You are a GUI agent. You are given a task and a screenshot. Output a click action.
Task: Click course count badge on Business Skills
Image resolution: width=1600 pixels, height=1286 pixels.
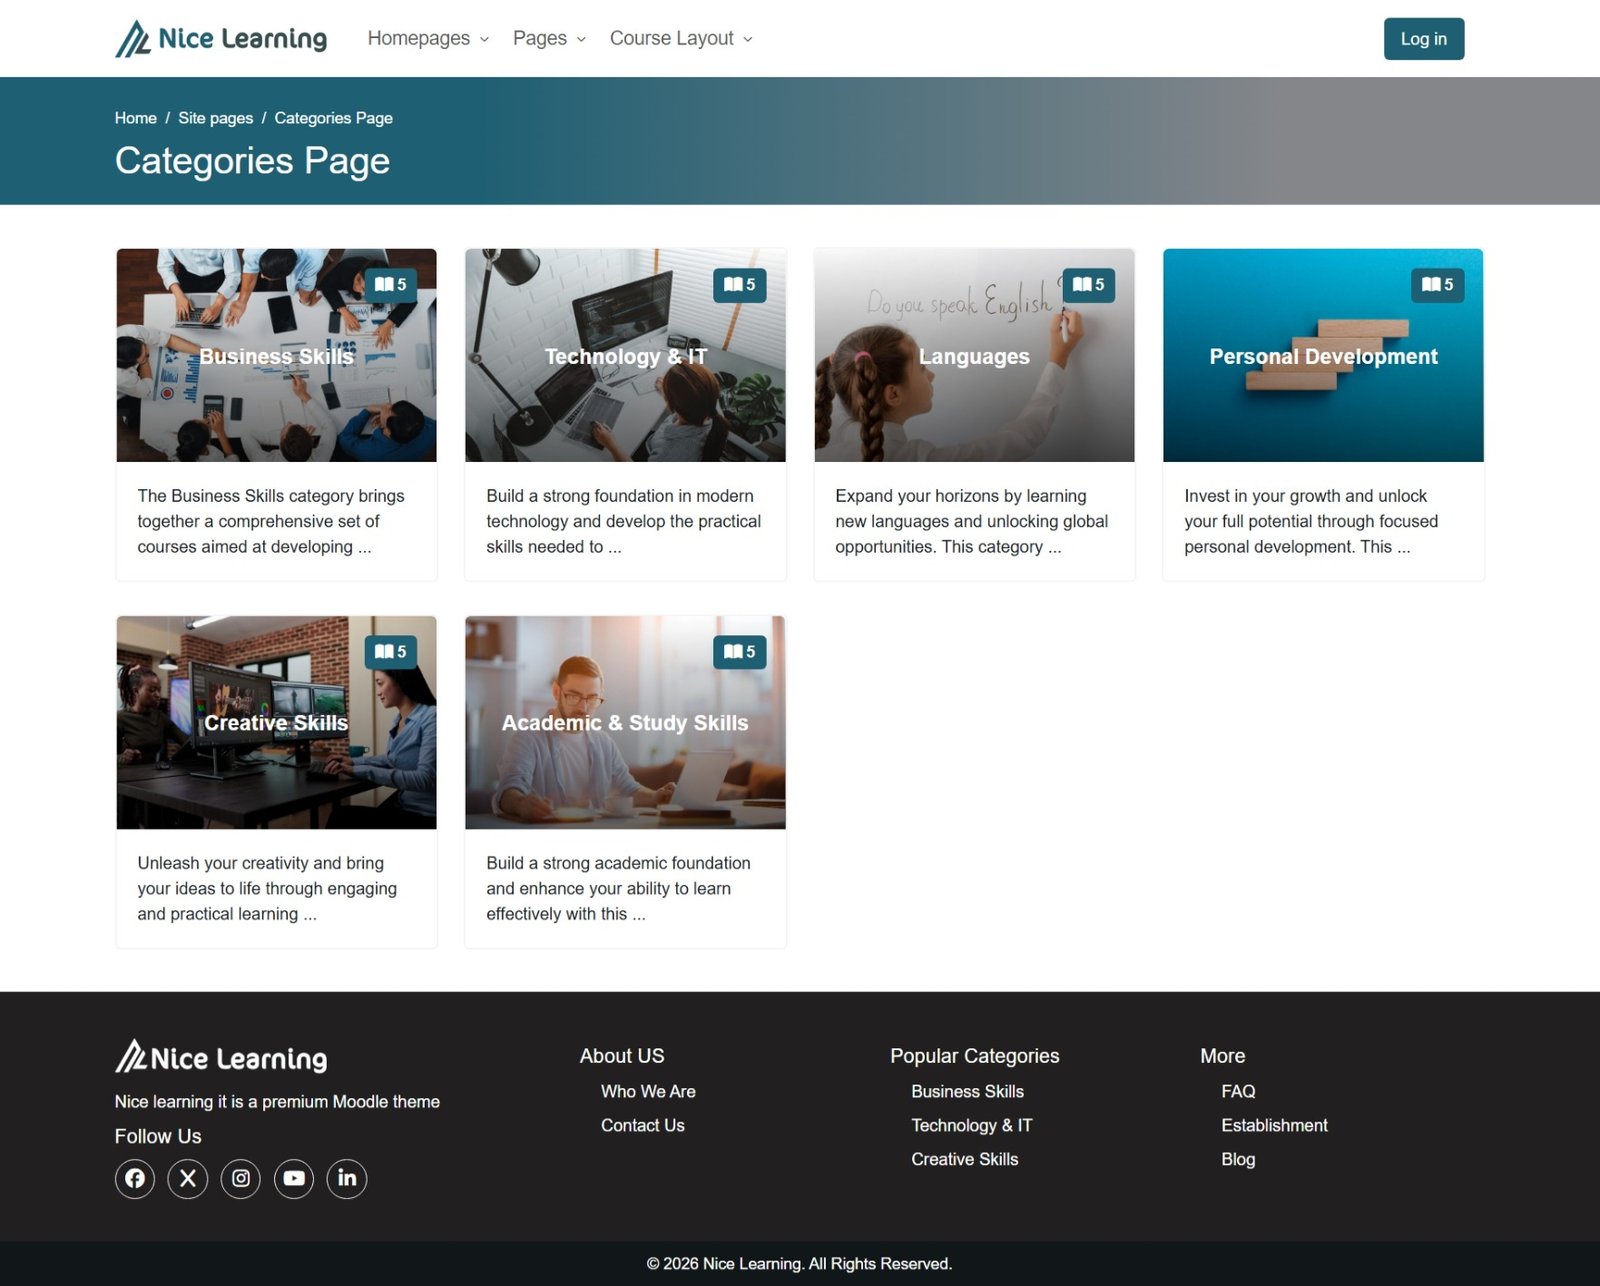click(x=390, y=285)
